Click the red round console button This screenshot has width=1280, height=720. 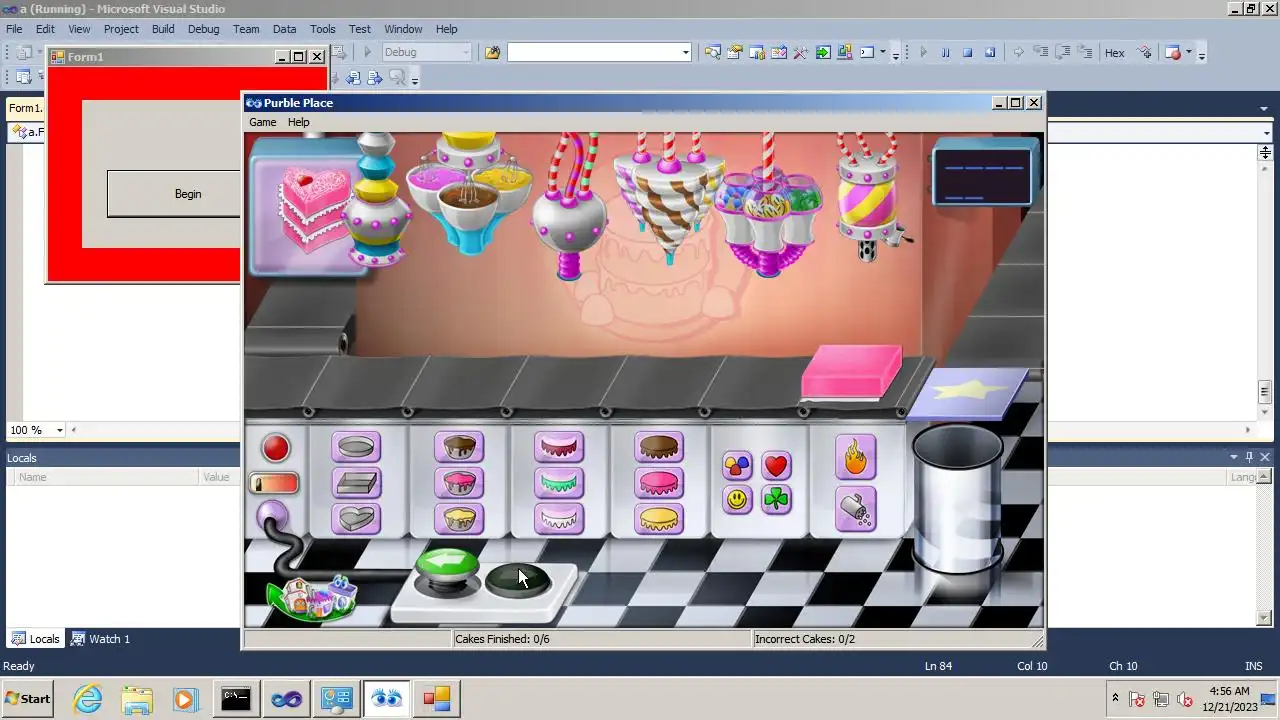275,448
